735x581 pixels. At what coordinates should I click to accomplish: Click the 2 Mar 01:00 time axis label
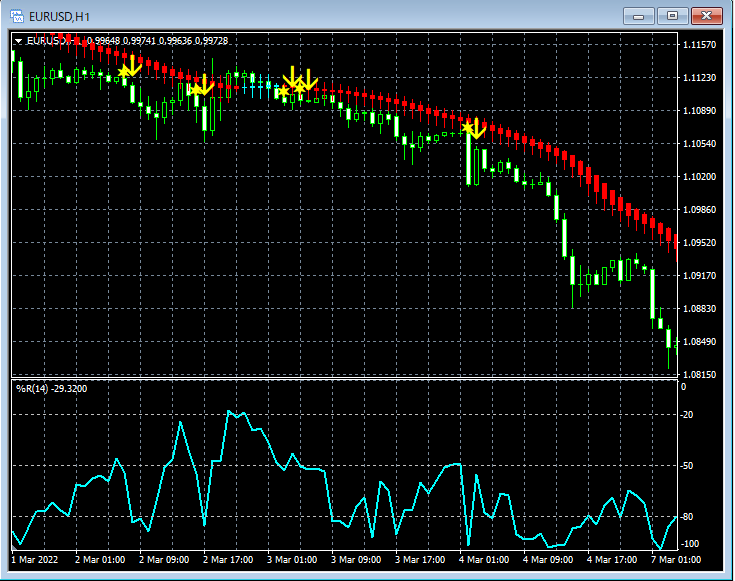coord(100,560)
